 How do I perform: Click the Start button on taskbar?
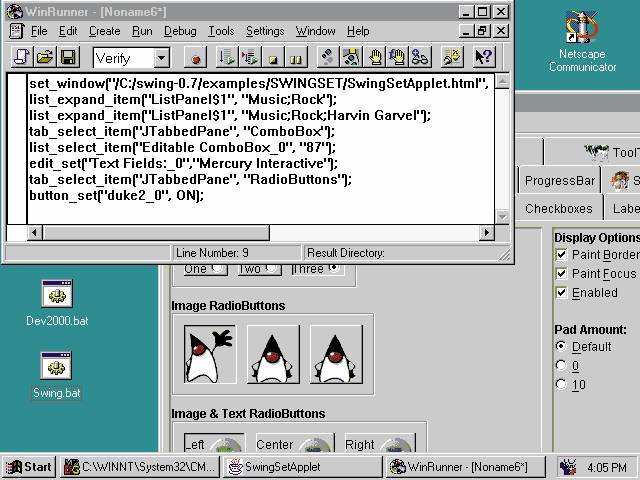(x=29, y=467)
